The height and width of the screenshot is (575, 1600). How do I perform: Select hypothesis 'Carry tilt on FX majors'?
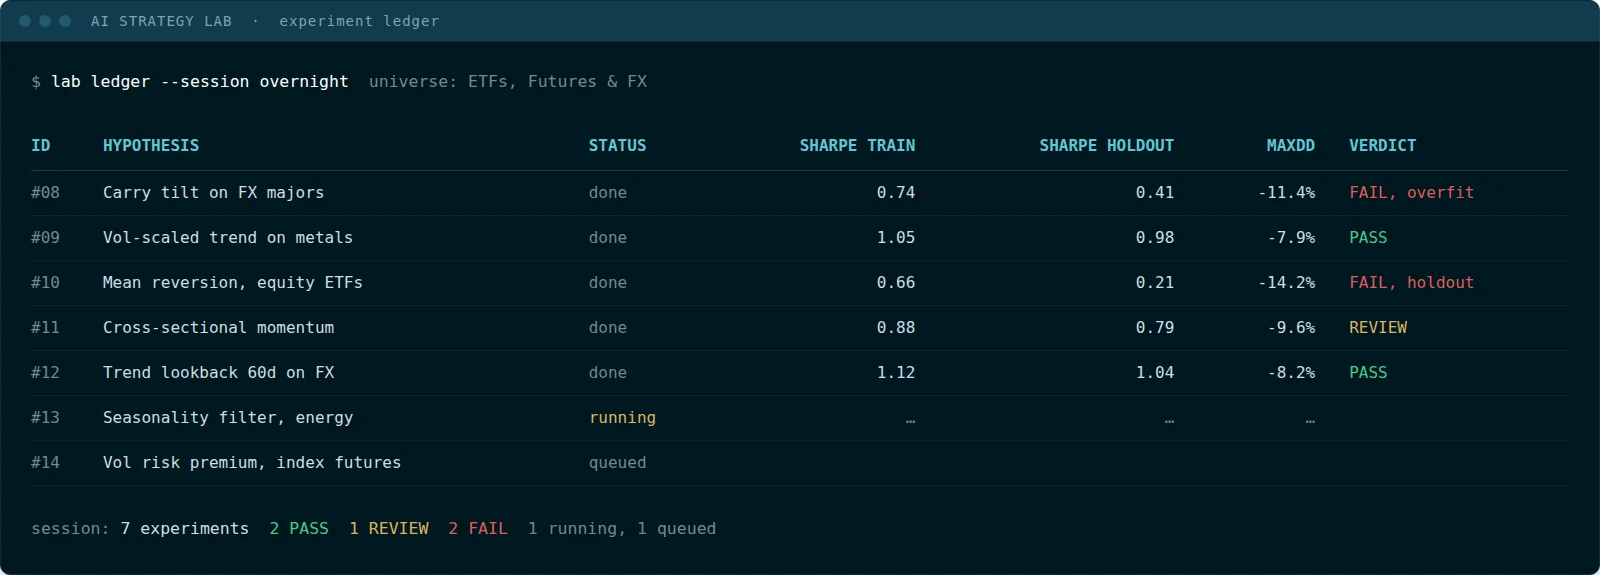pos(213,193)
